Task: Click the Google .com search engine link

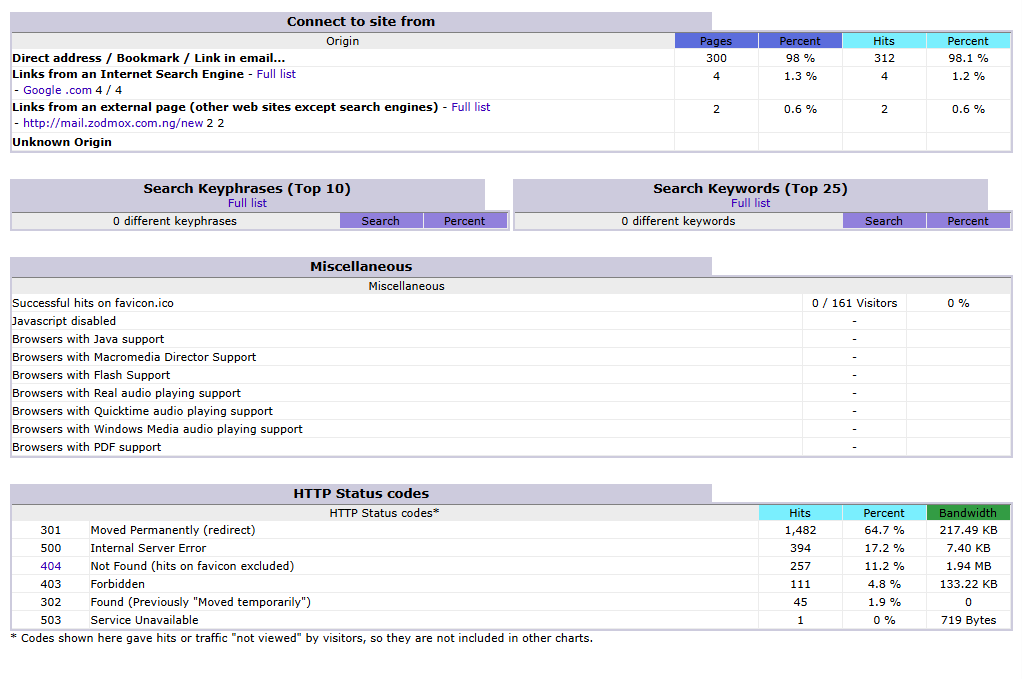Action: point(57,90)
